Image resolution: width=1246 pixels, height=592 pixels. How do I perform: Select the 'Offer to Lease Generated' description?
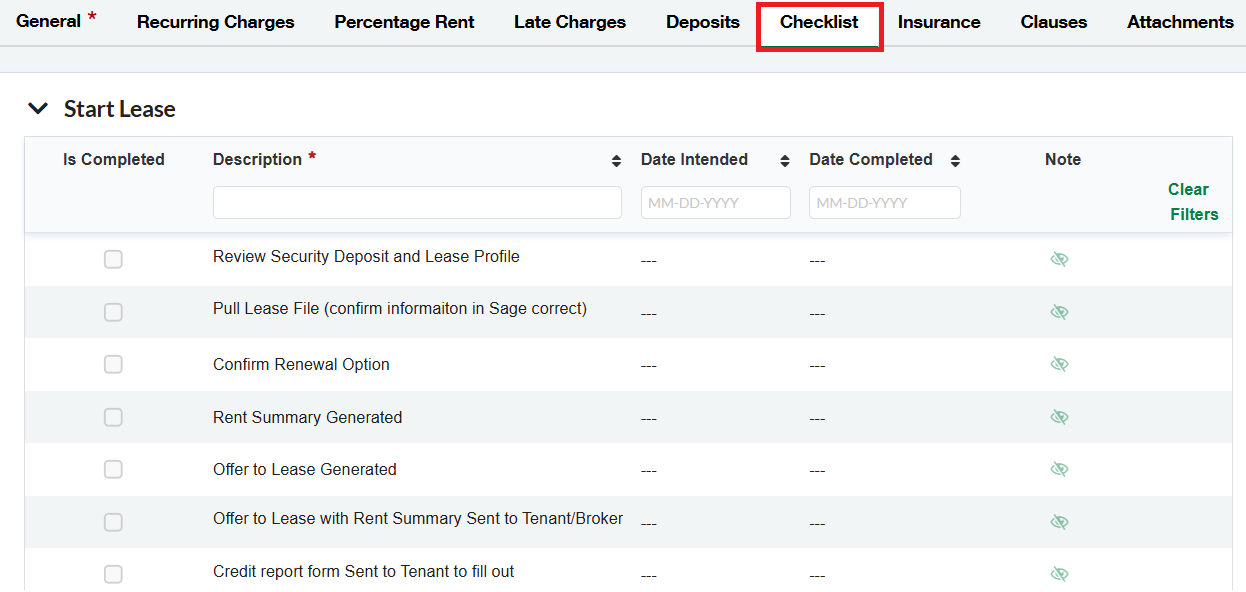point(305,470)
